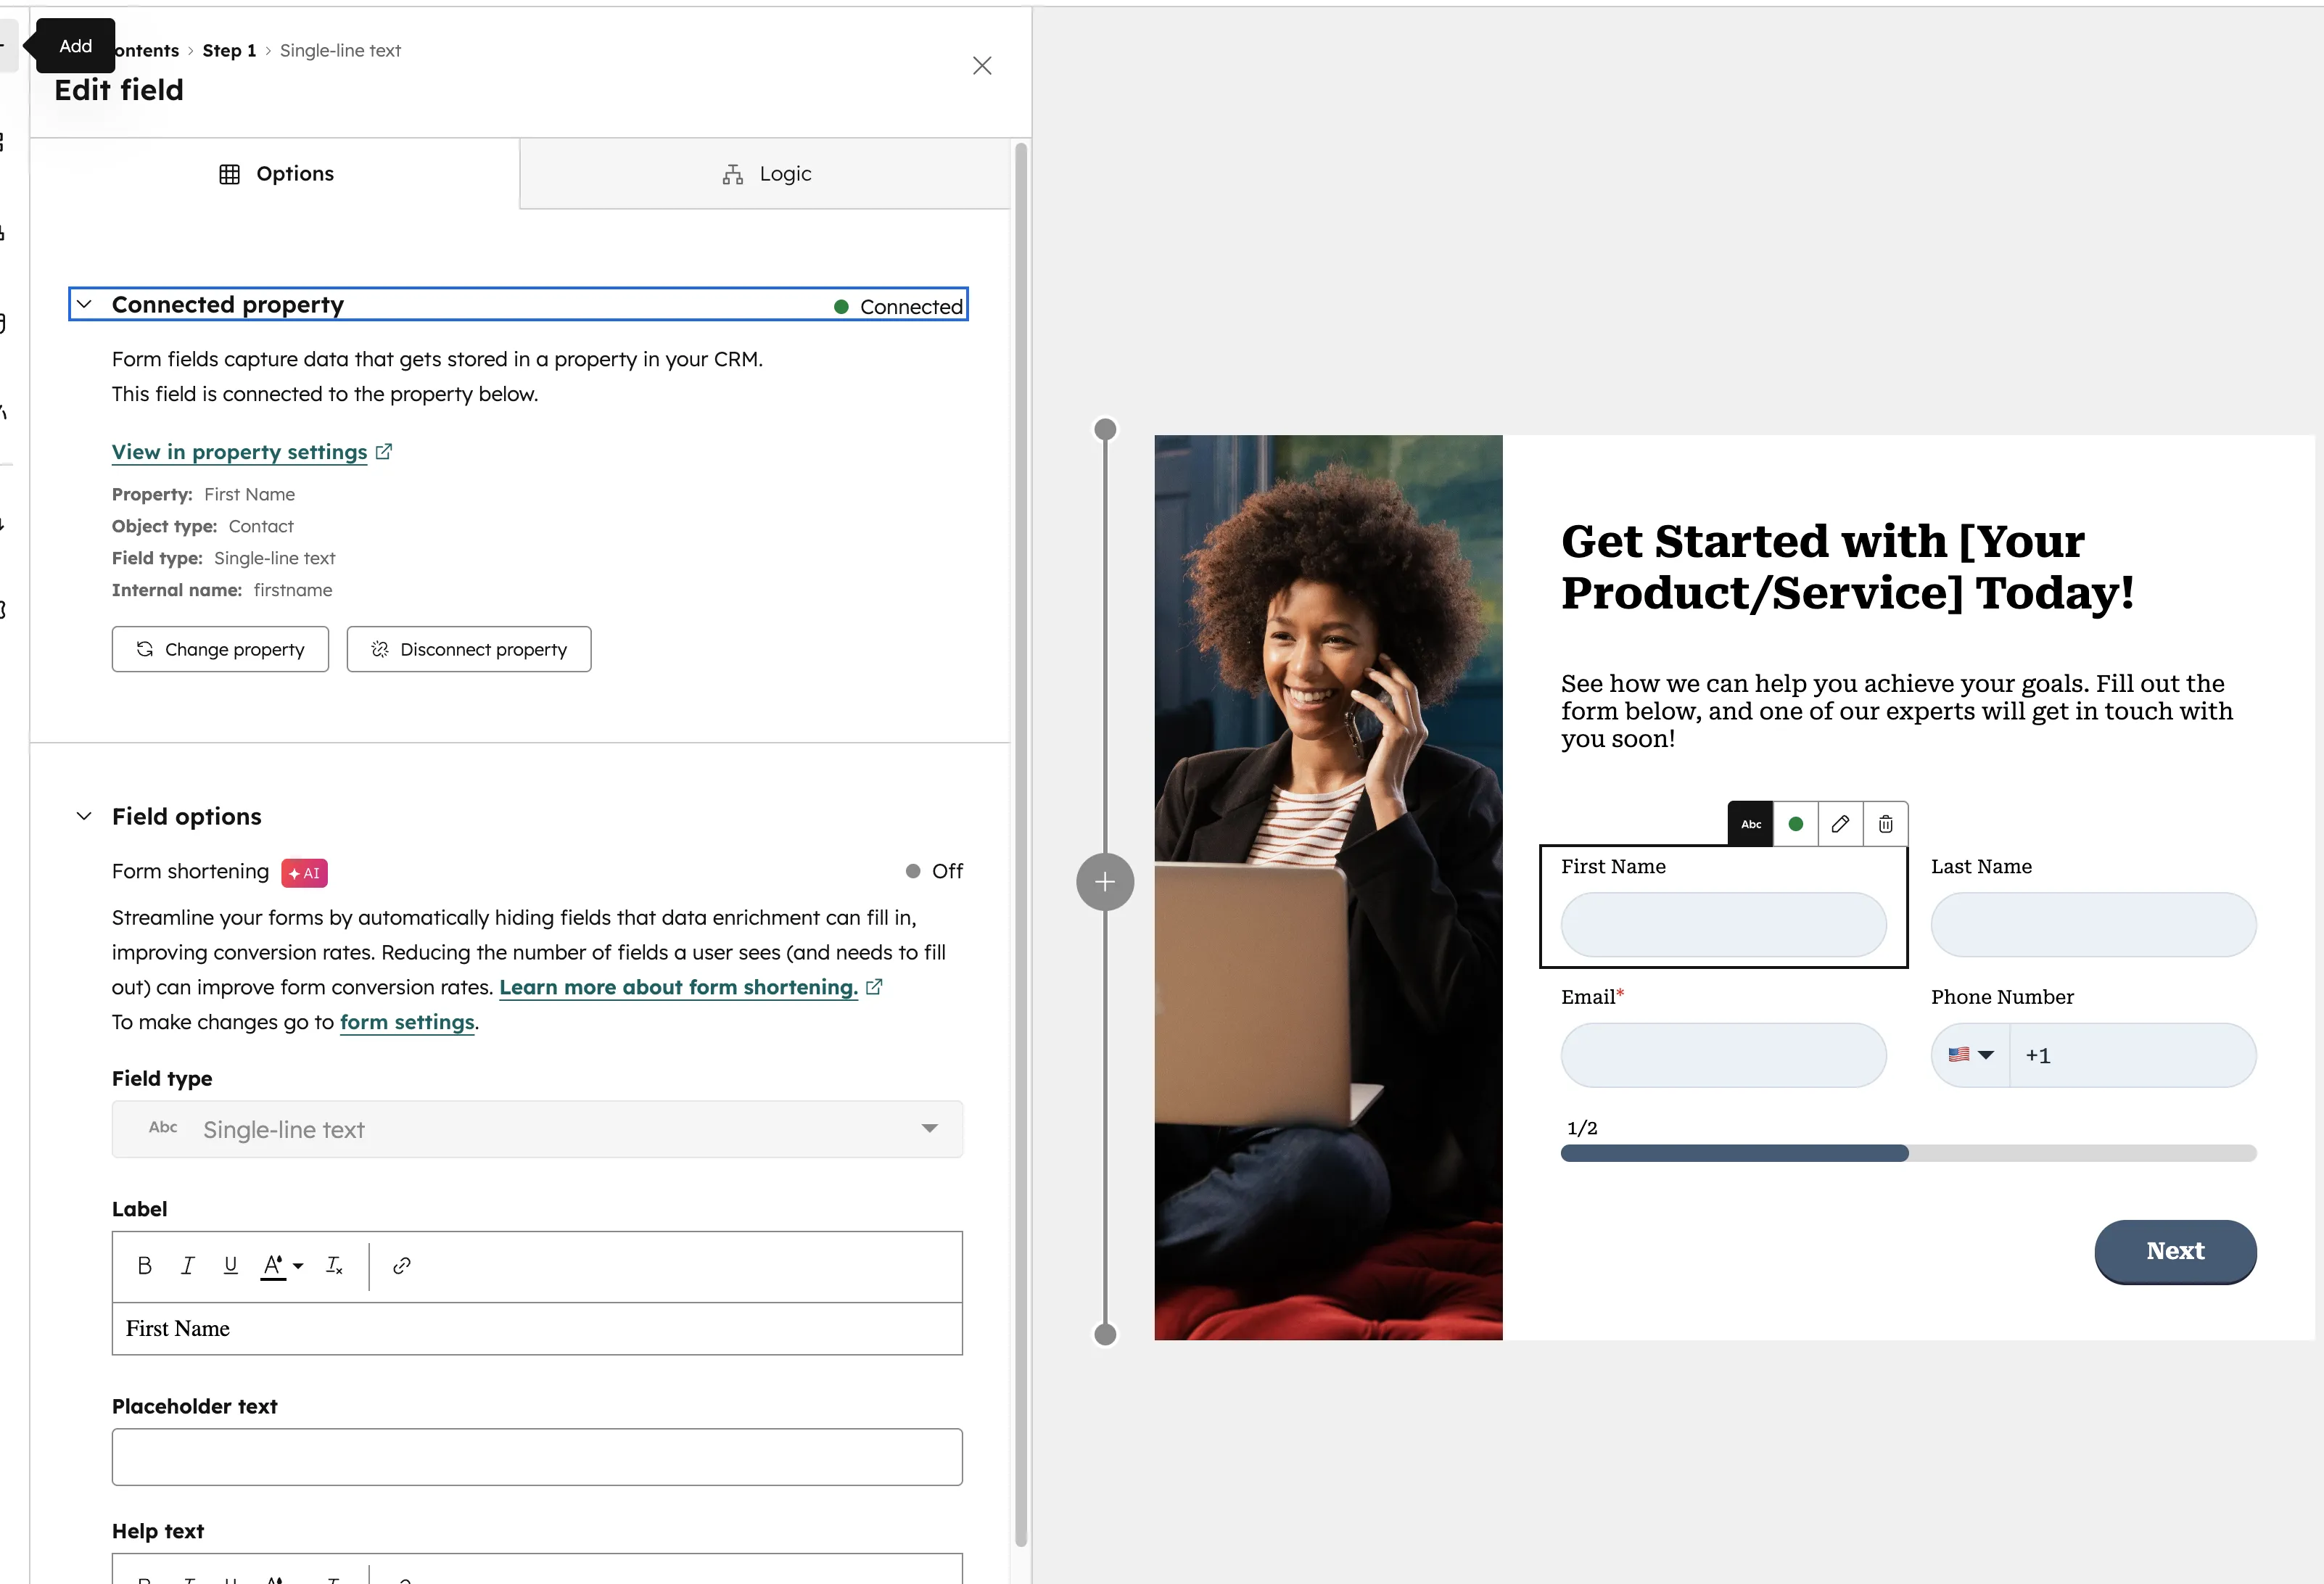Edit the First Name field via pencil icon

pyautogui.click(x=1840, y=823)
